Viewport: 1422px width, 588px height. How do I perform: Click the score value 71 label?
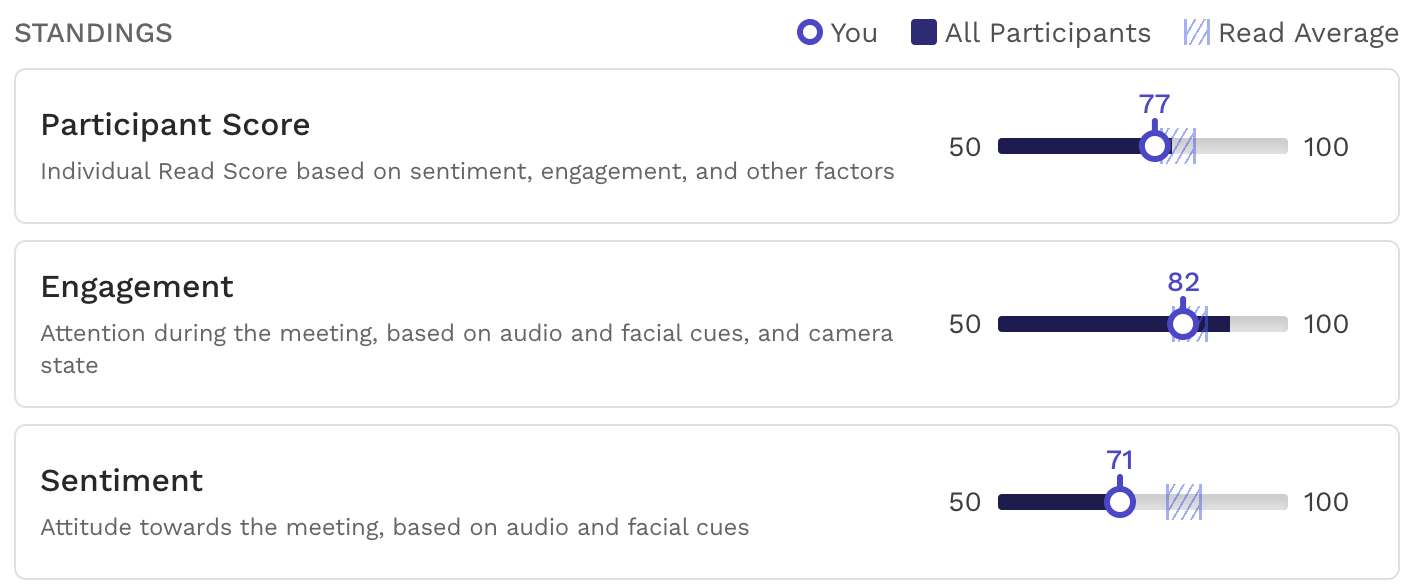pyautogui.click(x=1120, y=460)
